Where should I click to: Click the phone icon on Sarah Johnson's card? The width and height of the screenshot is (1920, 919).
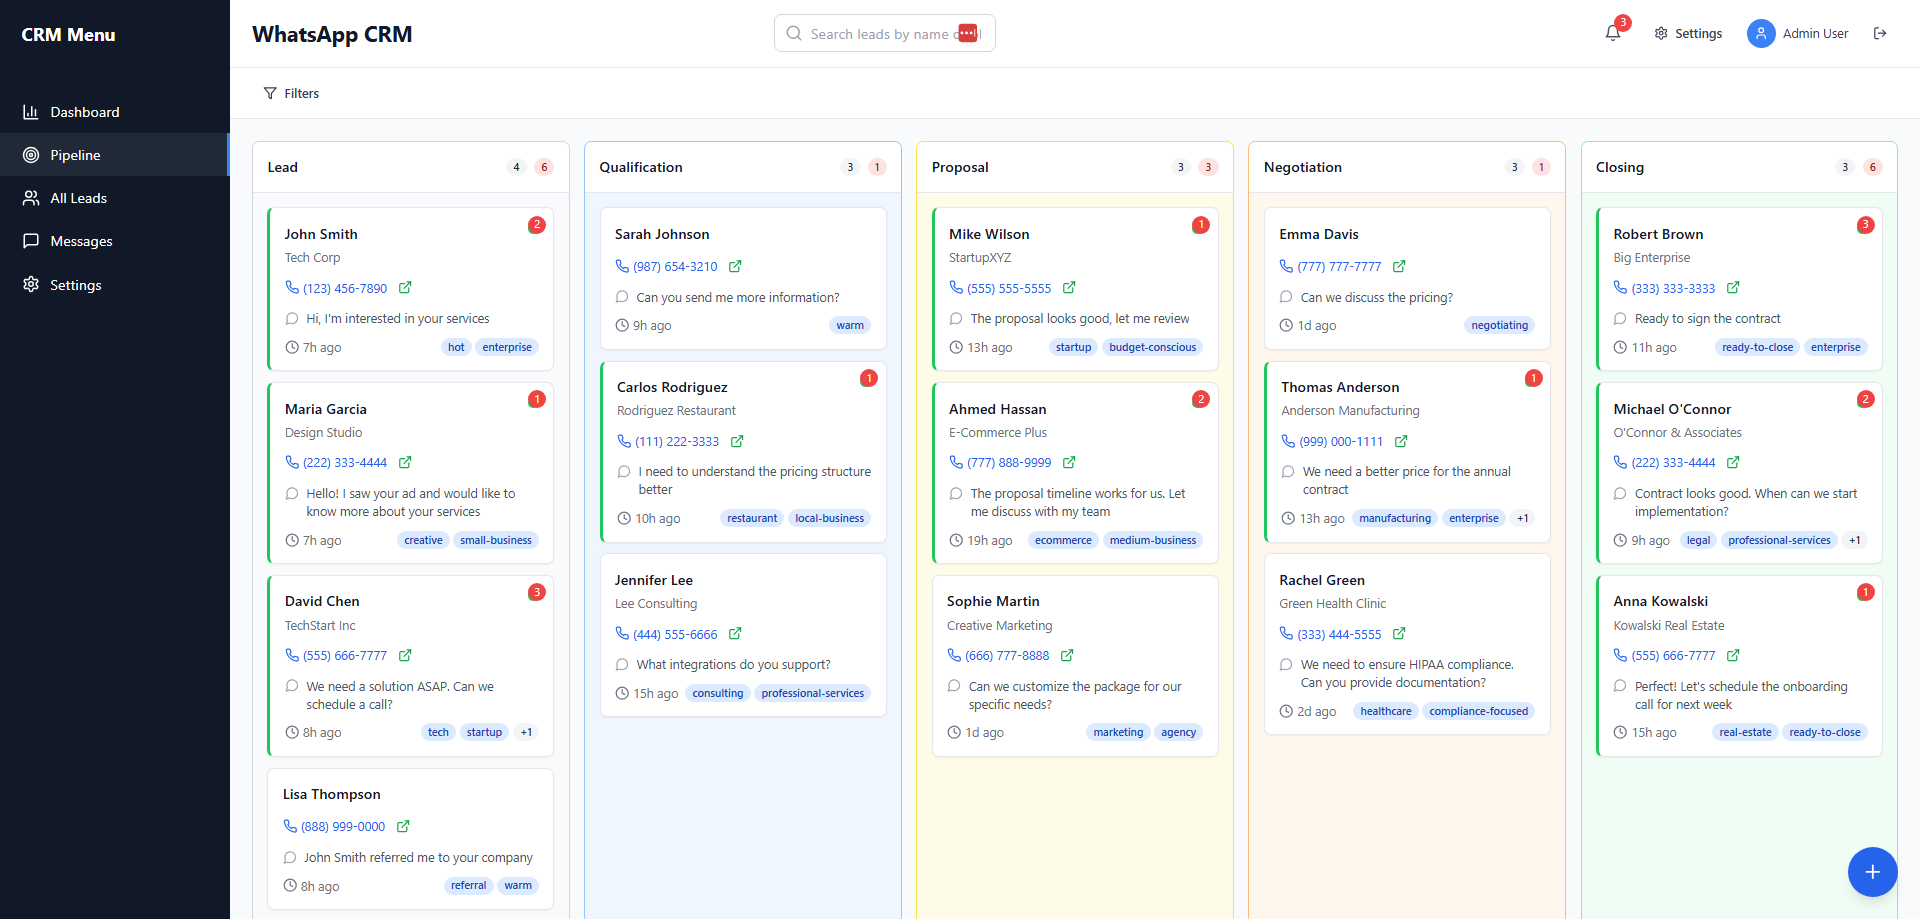coord(622,266)
